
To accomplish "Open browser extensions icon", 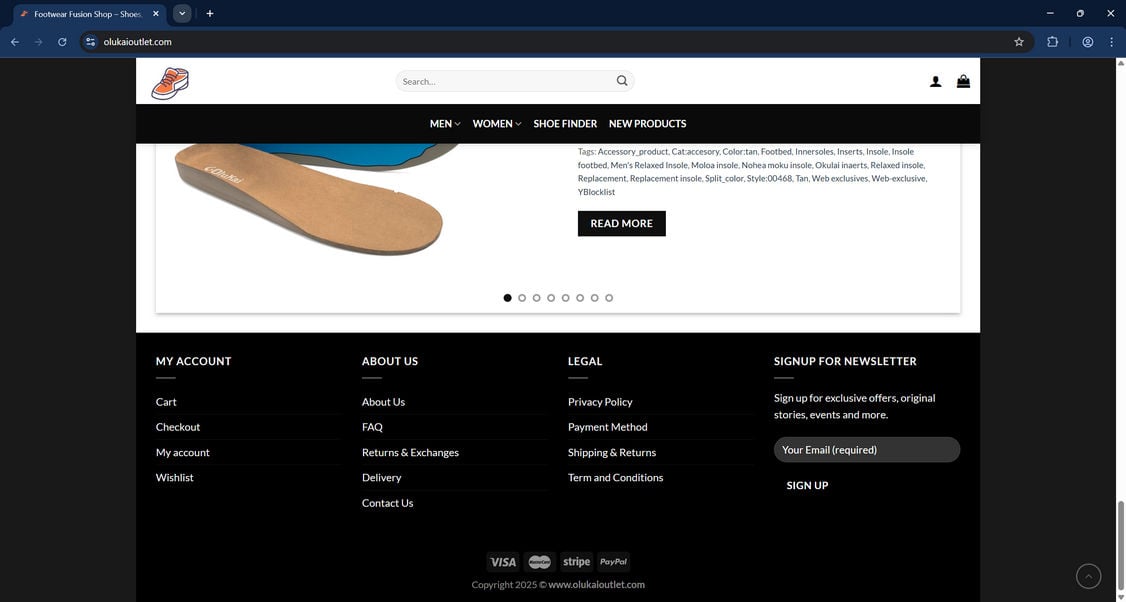I will [x=1052, y=42].
